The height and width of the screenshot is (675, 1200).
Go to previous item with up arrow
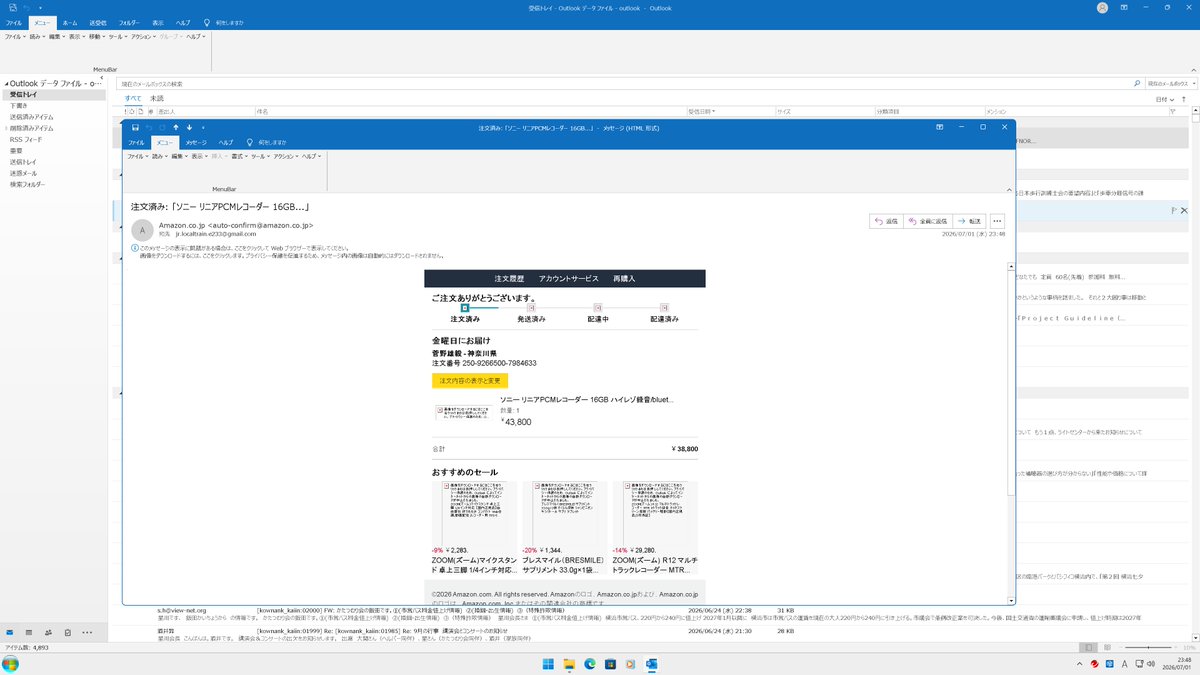pos(176,128)
